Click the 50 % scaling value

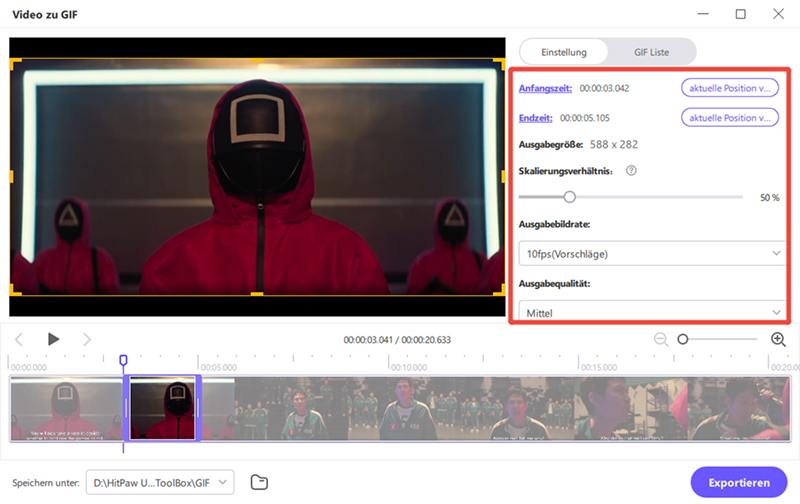[770, 197]
